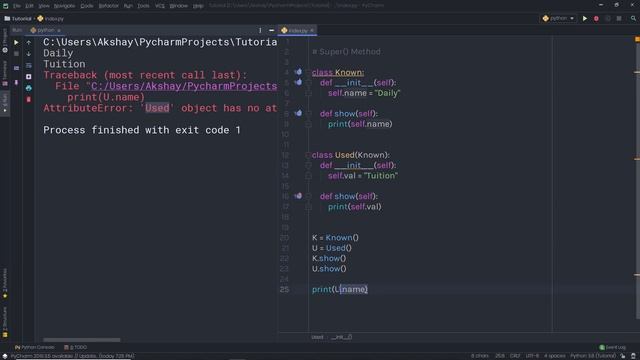Click the Run with Coverage toolbar icon
The width and height of the screenshot is (640, 360).
tap(608, 18)
